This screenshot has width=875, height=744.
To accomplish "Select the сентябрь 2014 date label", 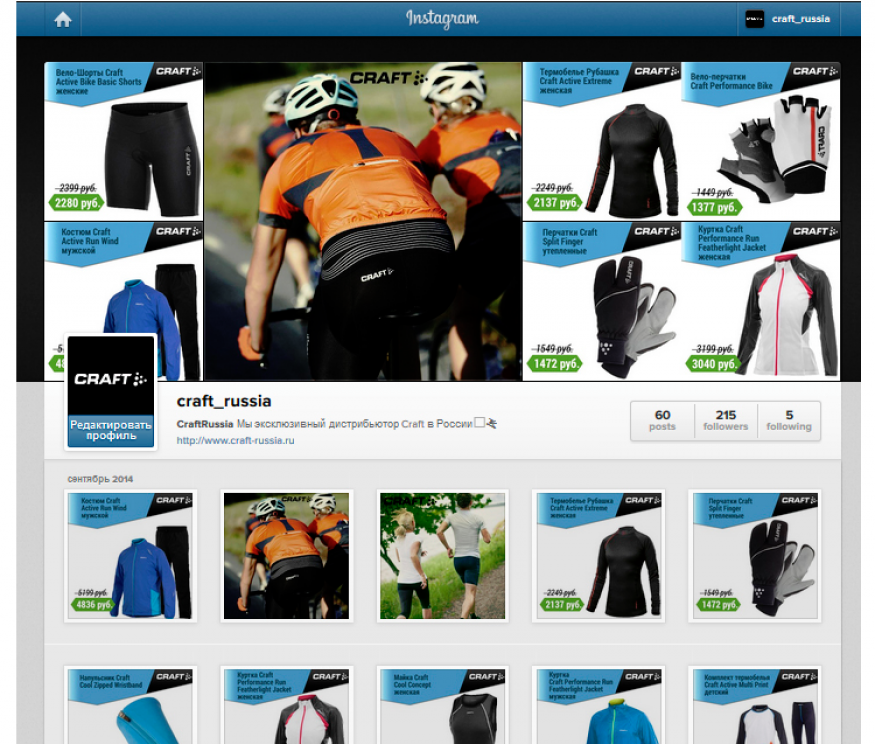I will coord(100,479).
